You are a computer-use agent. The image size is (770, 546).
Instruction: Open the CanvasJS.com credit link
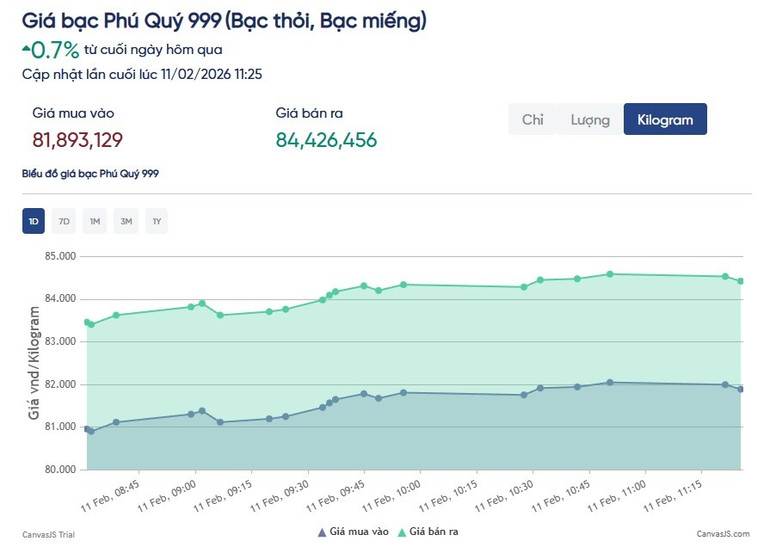coord(722,534)
